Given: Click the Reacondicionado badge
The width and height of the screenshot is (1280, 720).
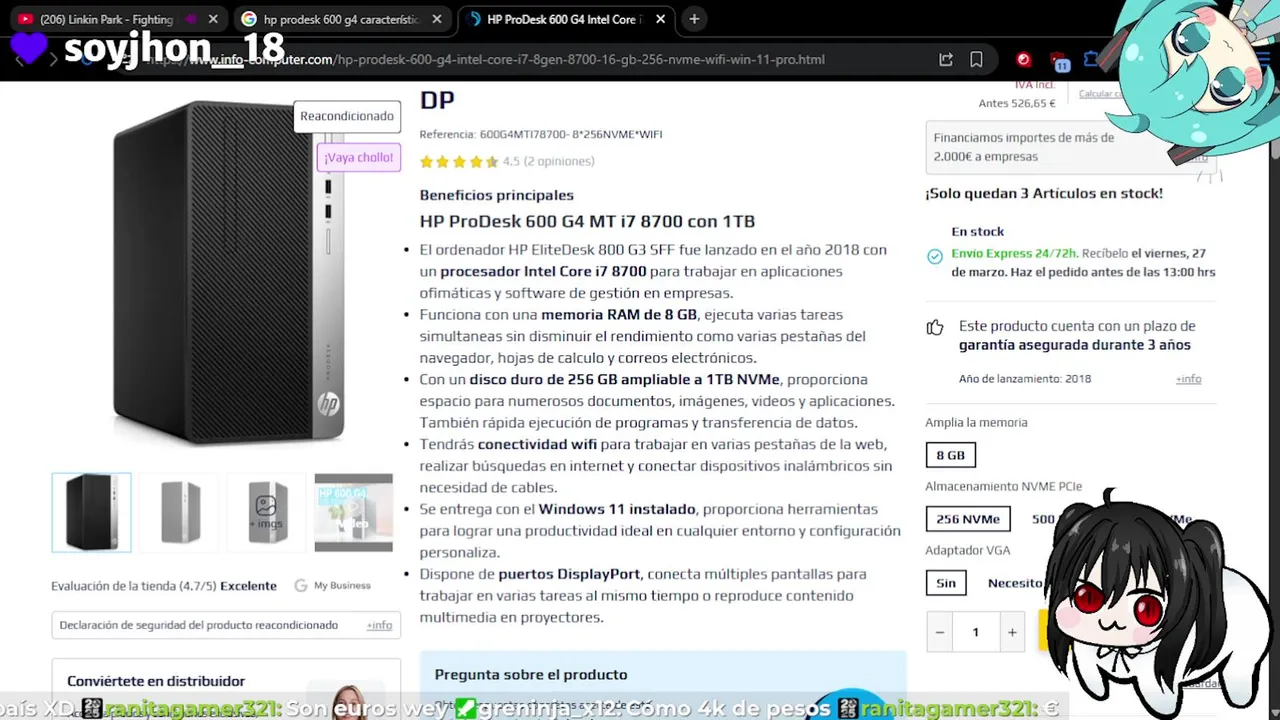Looking at the screenshot, I should pos(347,116).
